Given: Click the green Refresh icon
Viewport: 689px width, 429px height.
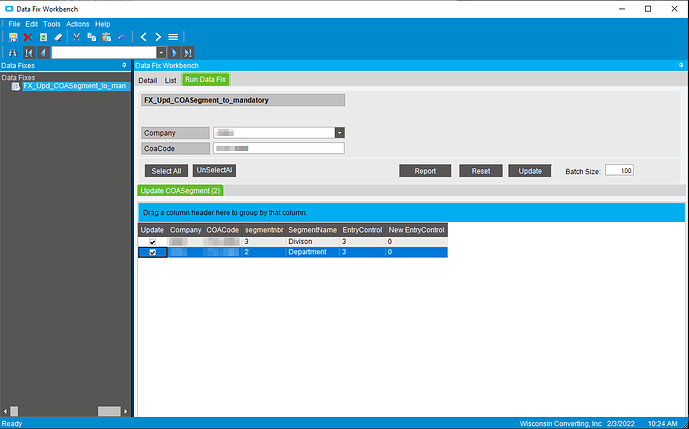Looking at the screenshot, I should pyautogui.click(x=43, y=37).
